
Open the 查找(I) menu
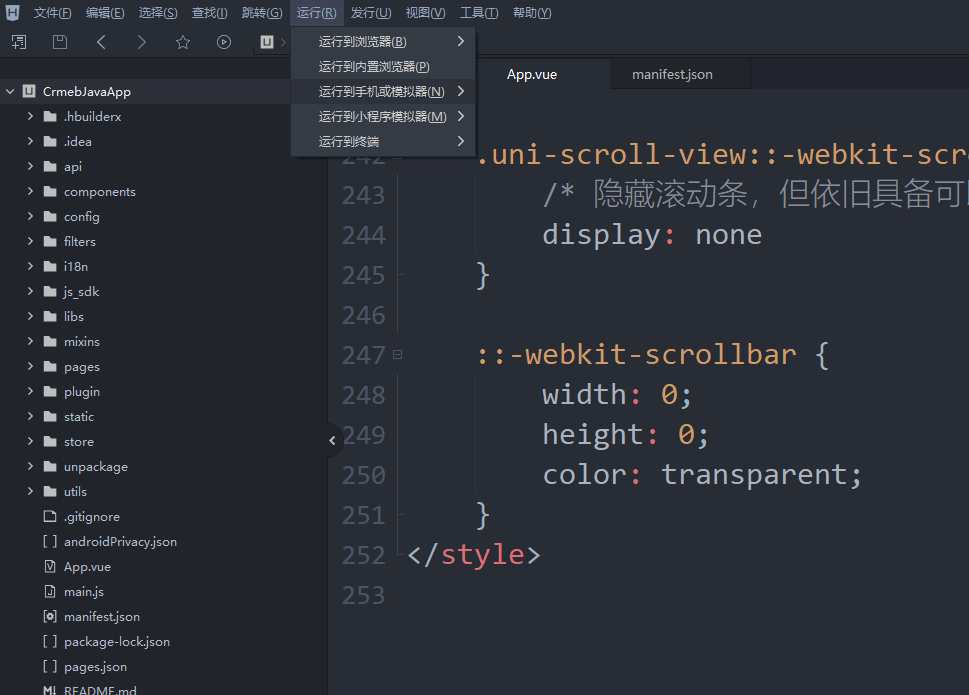pyautogui.click(x=209, y=13)
